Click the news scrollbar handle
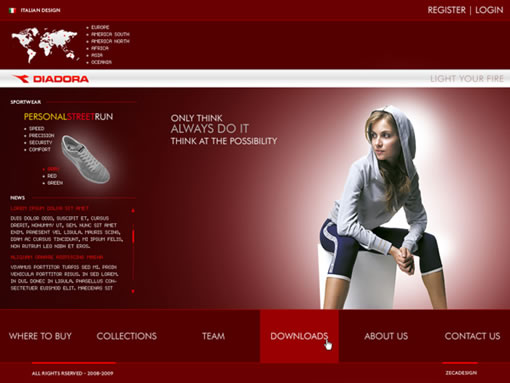Screen dimensions: 510x383 (x=133, y=236)
